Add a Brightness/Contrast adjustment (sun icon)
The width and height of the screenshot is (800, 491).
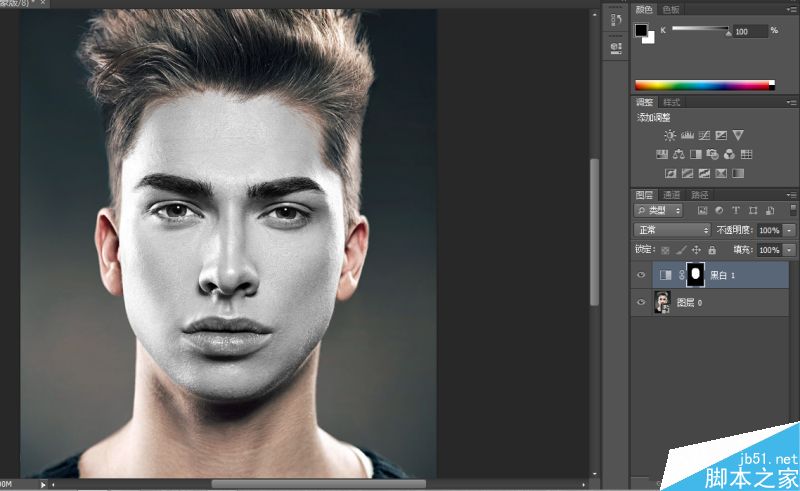(670, 135)
